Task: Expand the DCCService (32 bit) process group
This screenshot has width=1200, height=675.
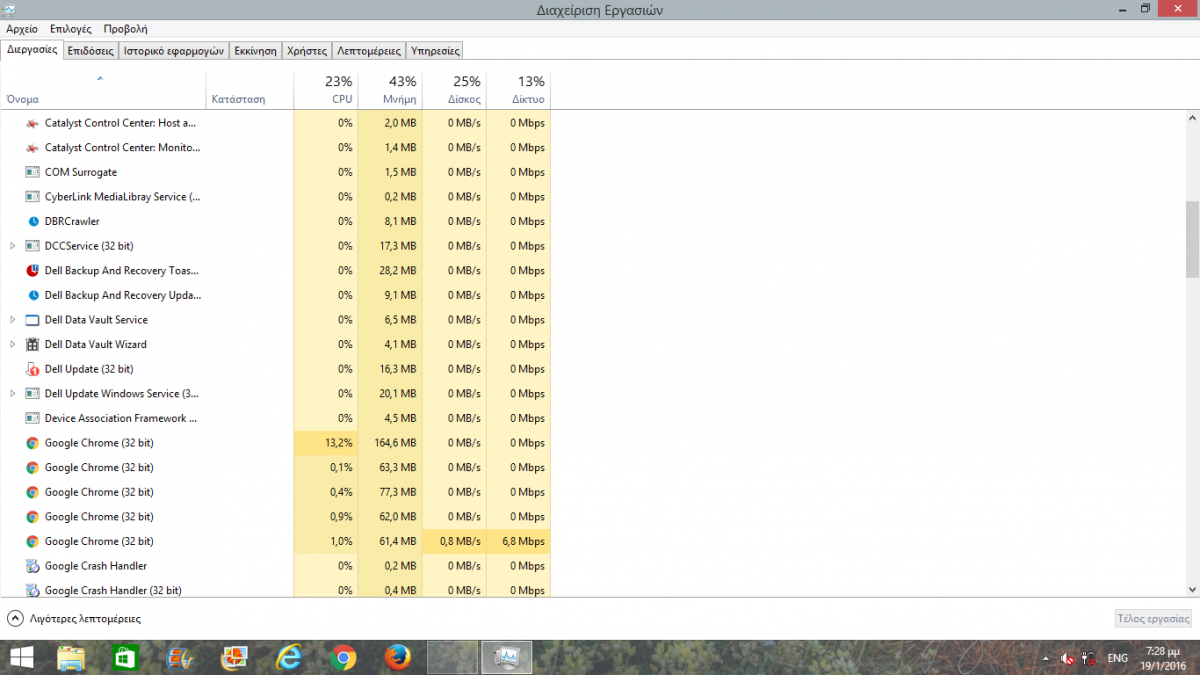Action: click(x=13, y=246)
